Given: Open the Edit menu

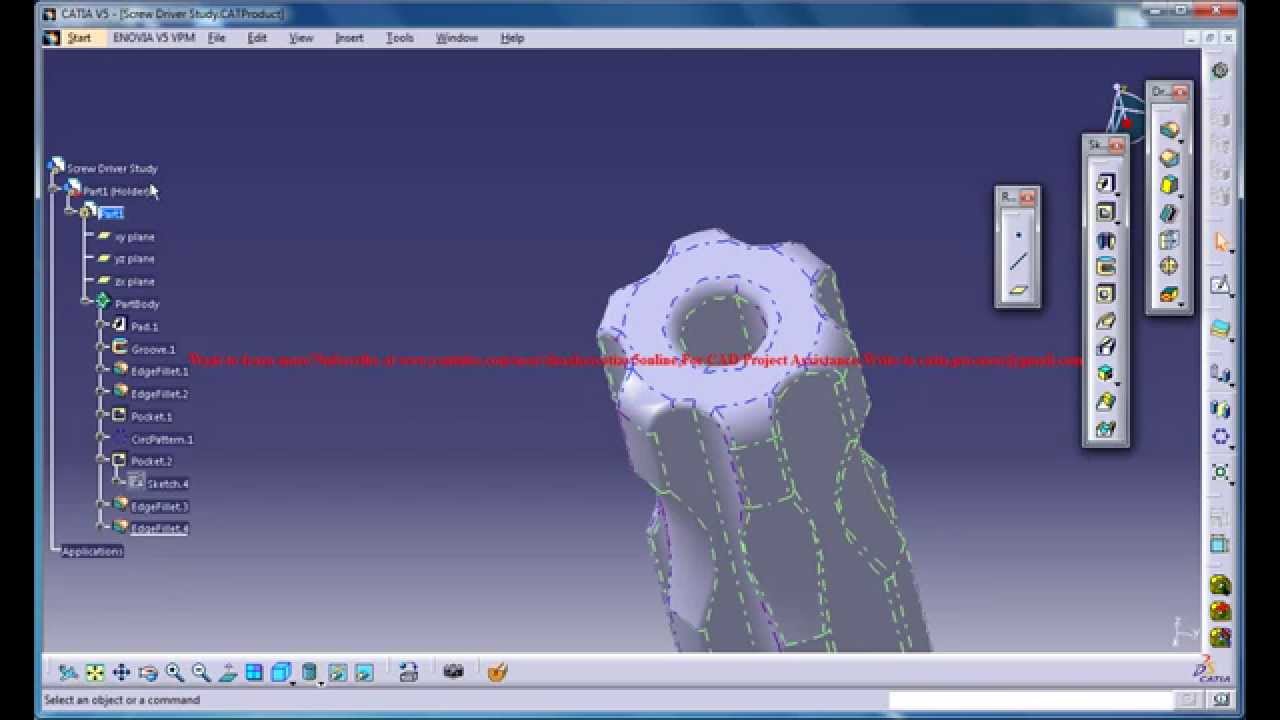Looking at the screenshot, I should (257, 38).
